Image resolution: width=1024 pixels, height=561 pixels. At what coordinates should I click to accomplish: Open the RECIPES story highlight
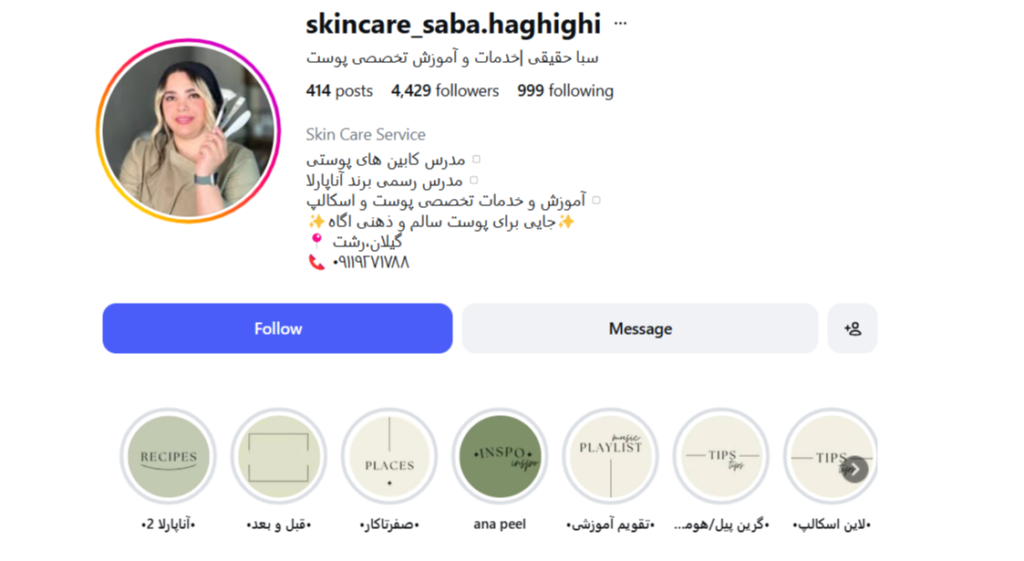168,457
